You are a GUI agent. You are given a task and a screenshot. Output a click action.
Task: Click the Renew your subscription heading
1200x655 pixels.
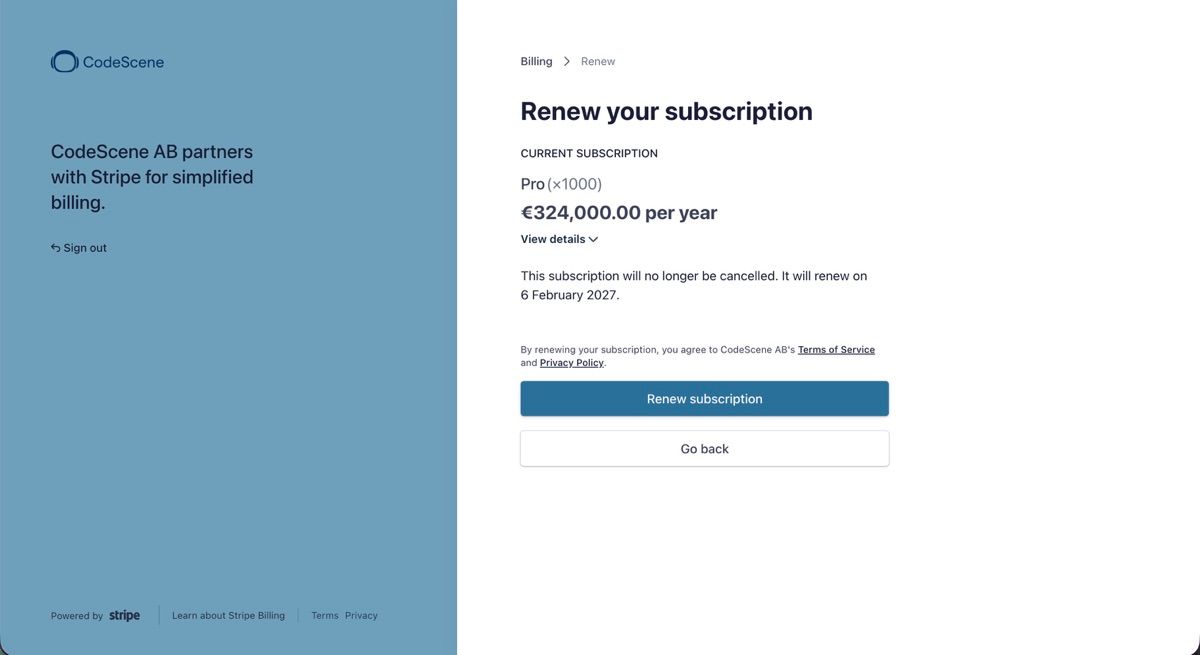pyautogui.click(x=666, y=111)
